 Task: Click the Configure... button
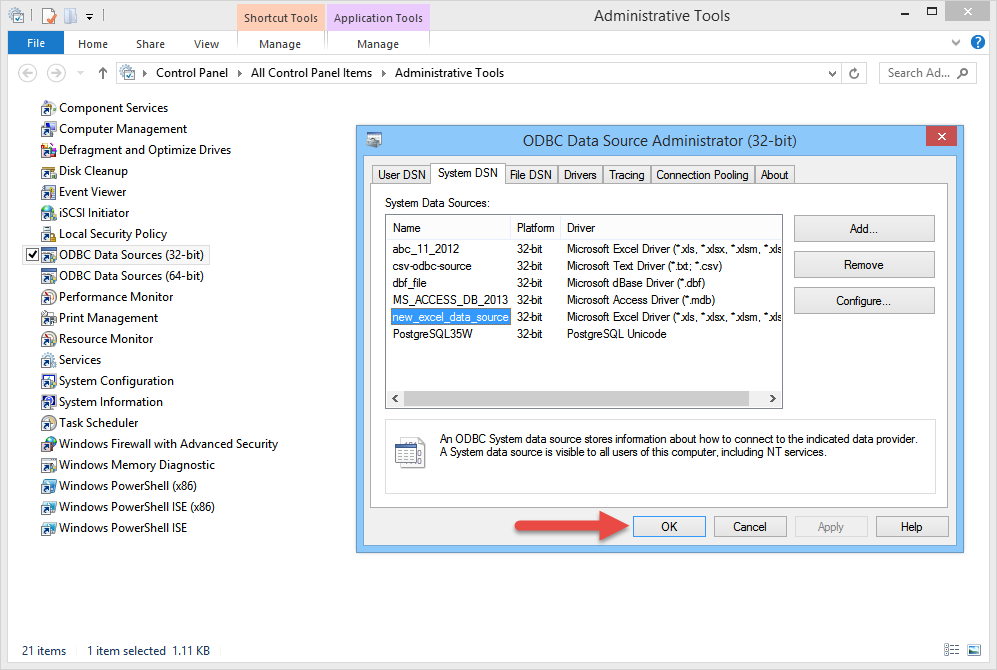[x=863, y=301]
